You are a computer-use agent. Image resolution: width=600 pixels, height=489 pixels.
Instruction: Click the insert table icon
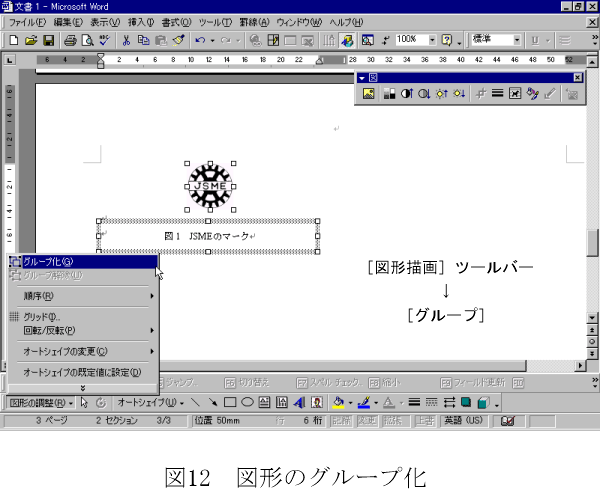click(x=273, y=40)
